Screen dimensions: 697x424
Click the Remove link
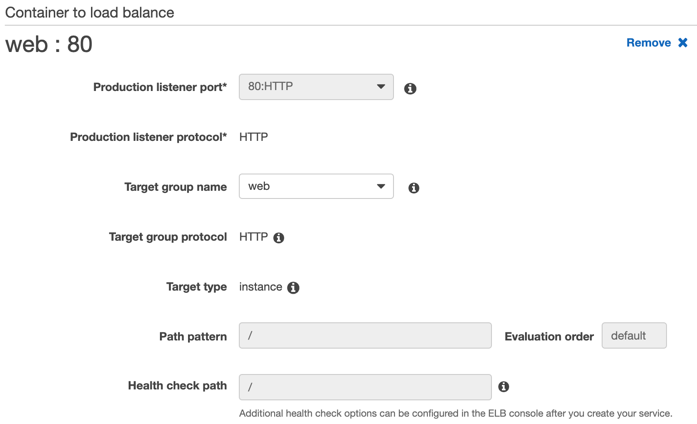click(648, 43)
